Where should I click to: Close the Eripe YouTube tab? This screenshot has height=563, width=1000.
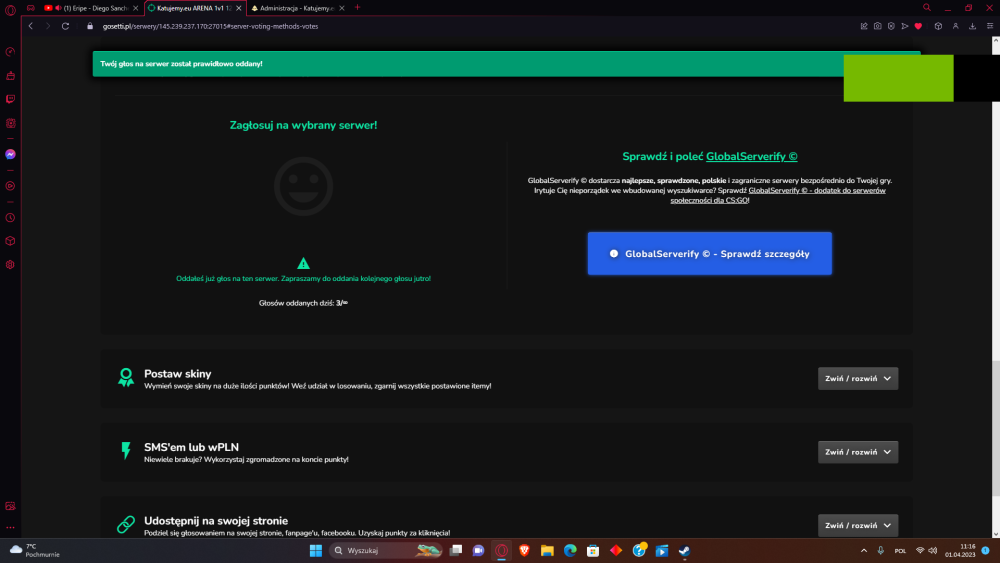click(135, 8)
